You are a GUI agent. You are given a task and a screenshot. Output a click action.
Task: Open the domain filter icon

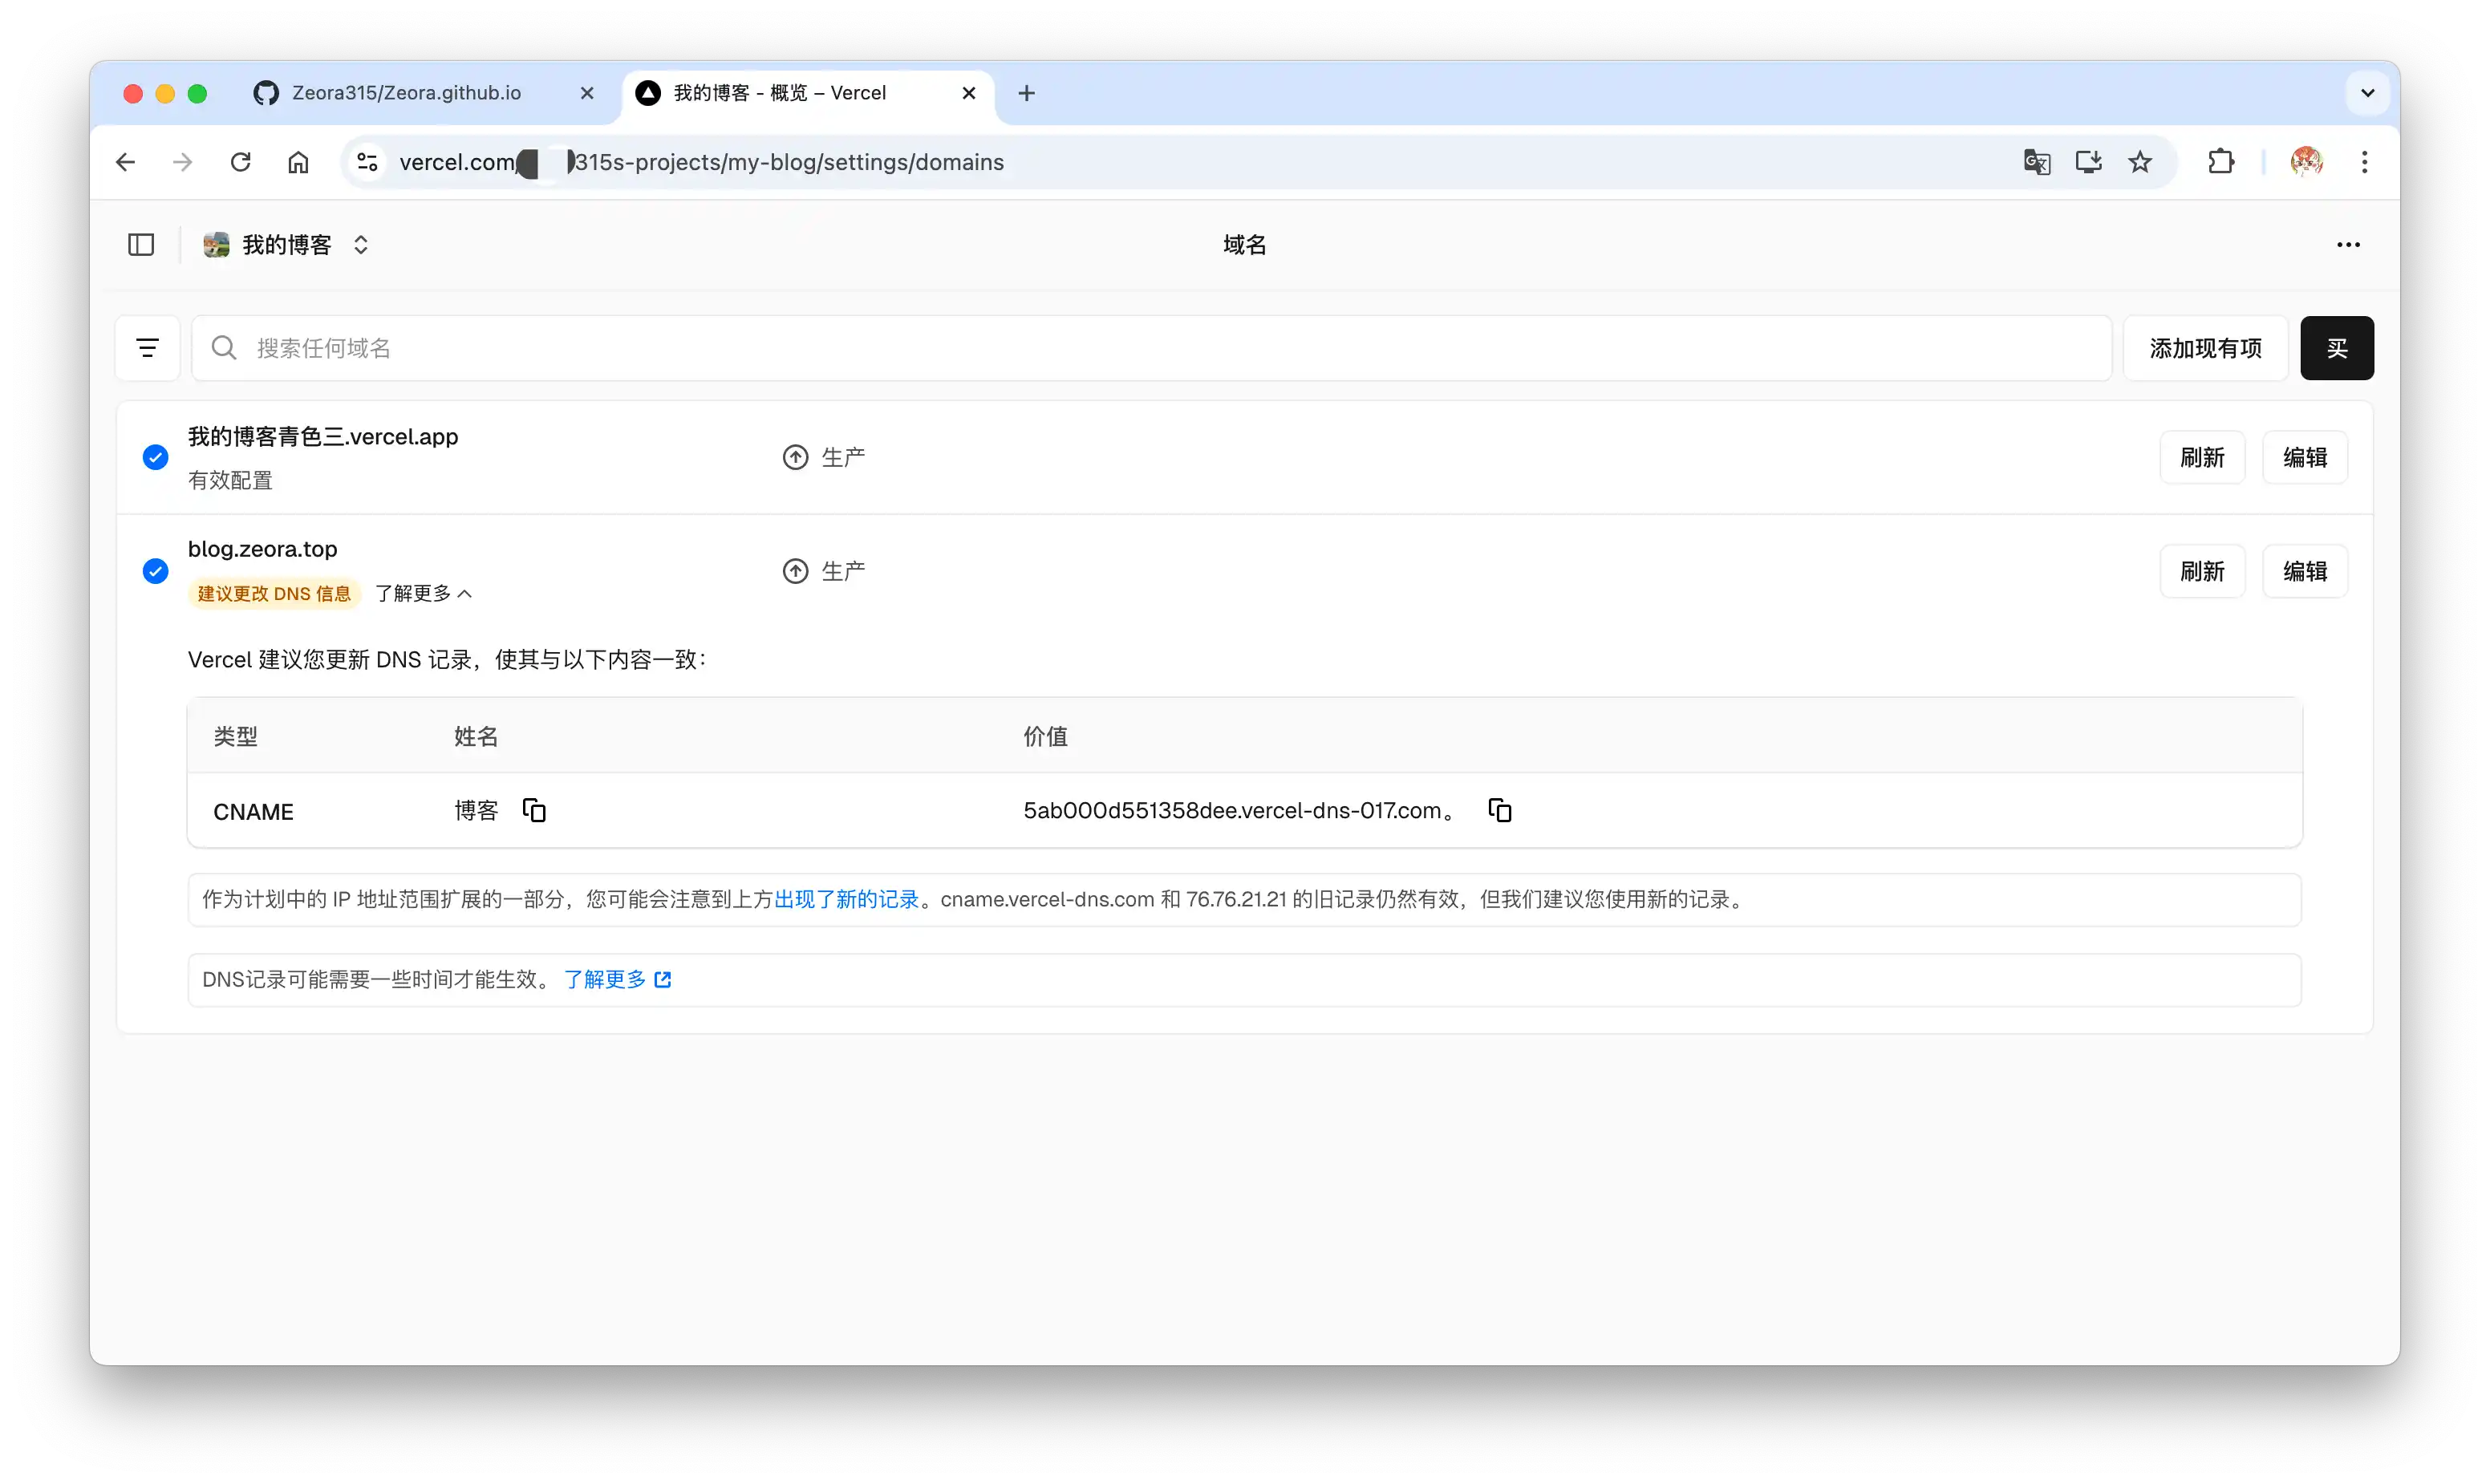(148, 348)
